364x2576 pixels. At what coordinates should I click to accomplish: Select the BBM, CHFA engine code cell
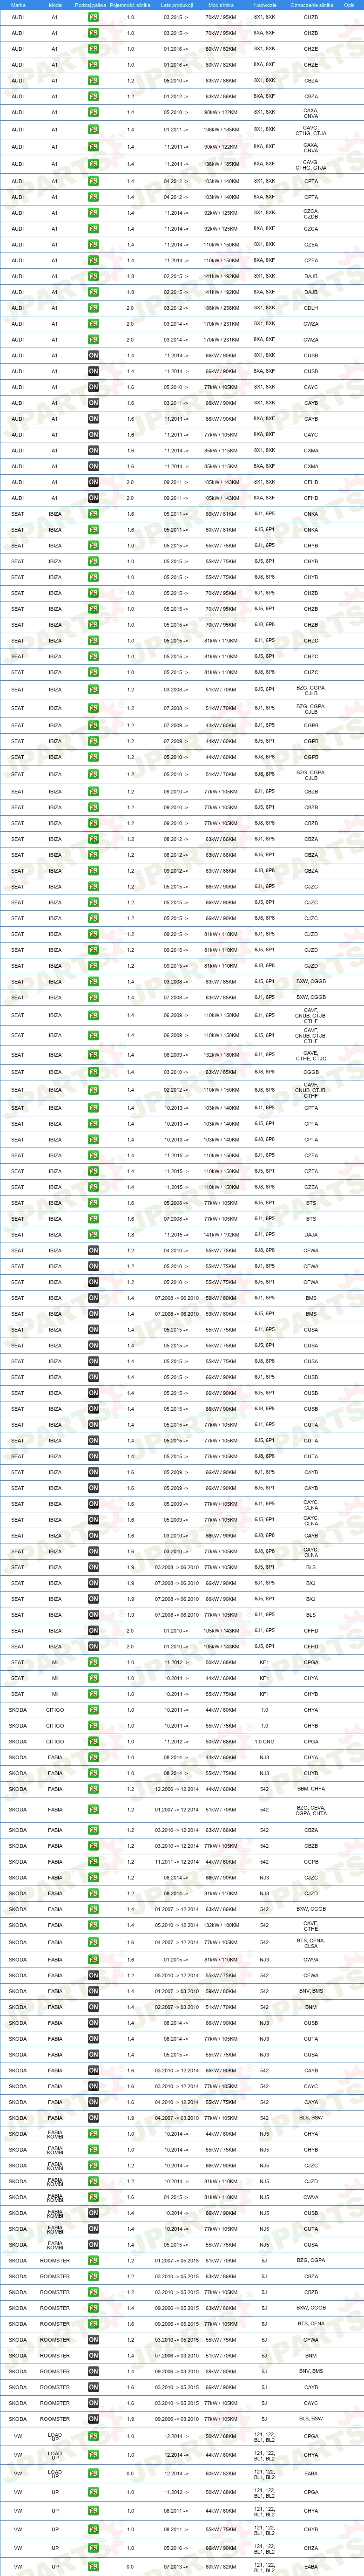pyautogui.click(x=311, y=1789)
